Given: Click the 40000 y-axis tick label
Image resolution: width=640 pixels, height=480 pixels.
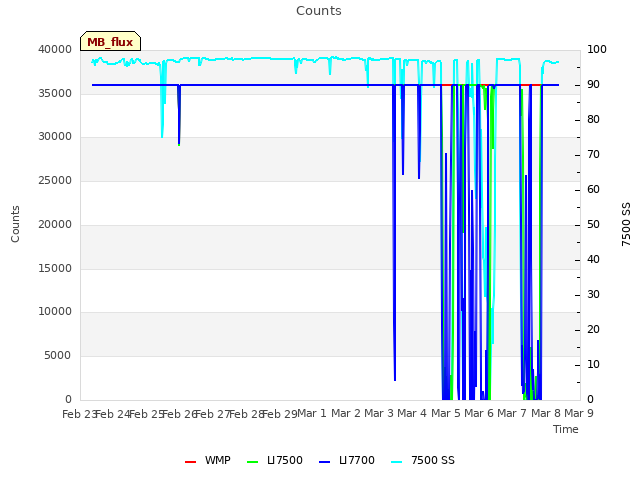Looking at the screenshot, I should click(55, 49).
